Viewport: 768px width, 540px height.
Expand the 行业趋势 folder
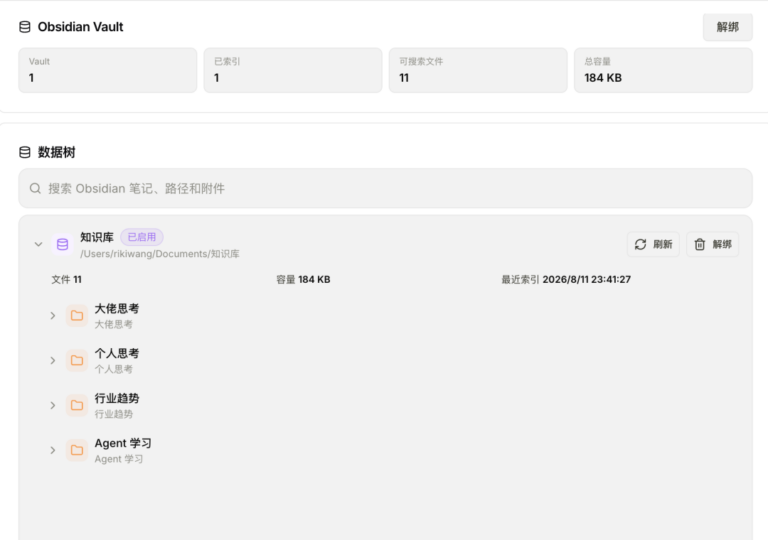[x=53, y=405]
